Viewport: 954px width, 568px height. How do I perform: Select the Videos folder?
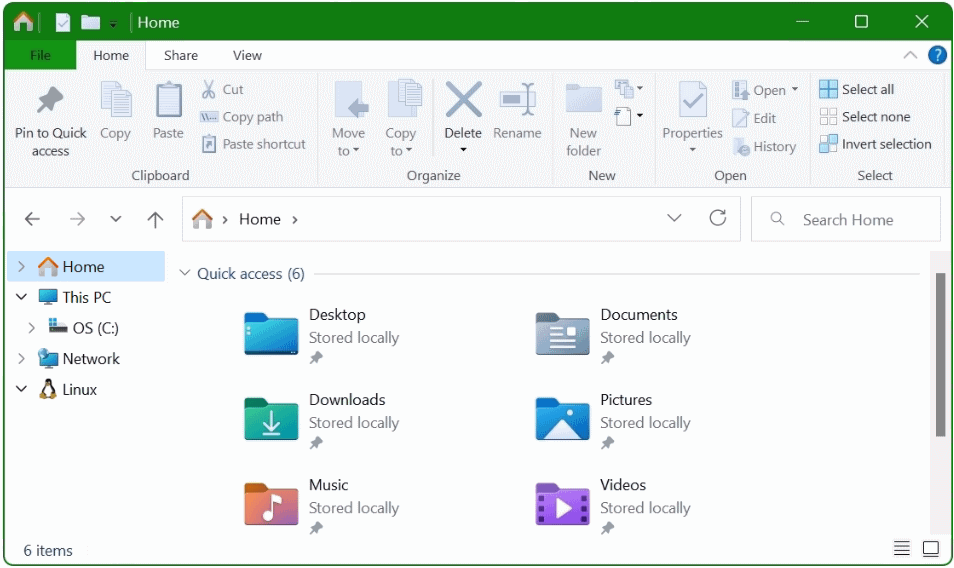pos(614,506)
